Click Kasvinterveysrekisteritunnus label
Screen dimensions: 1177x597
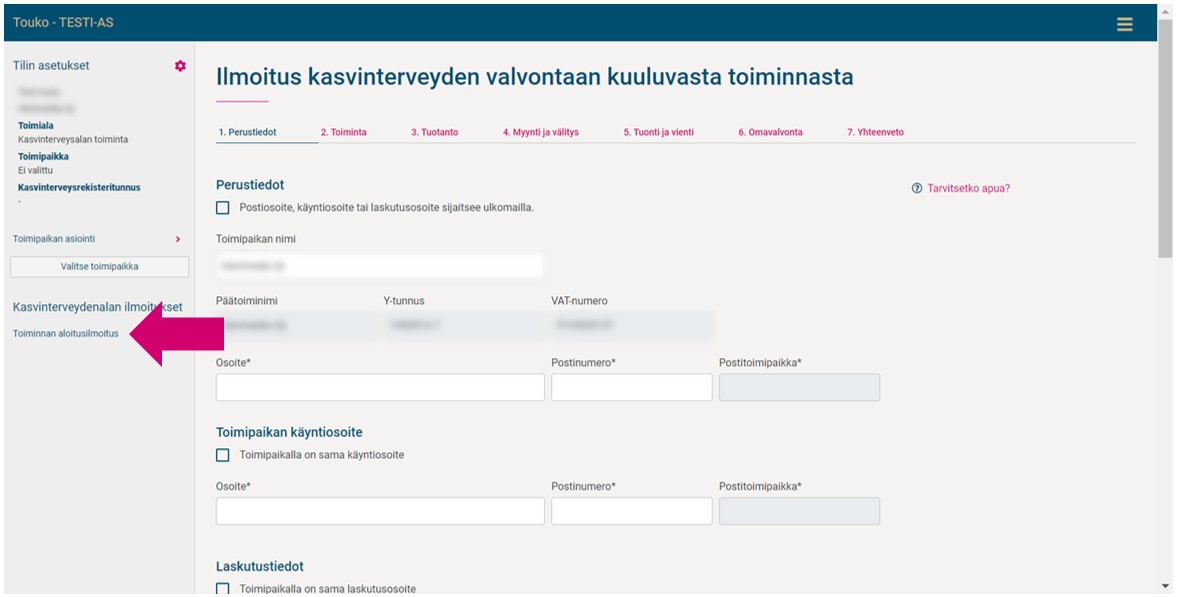[79, 188]
